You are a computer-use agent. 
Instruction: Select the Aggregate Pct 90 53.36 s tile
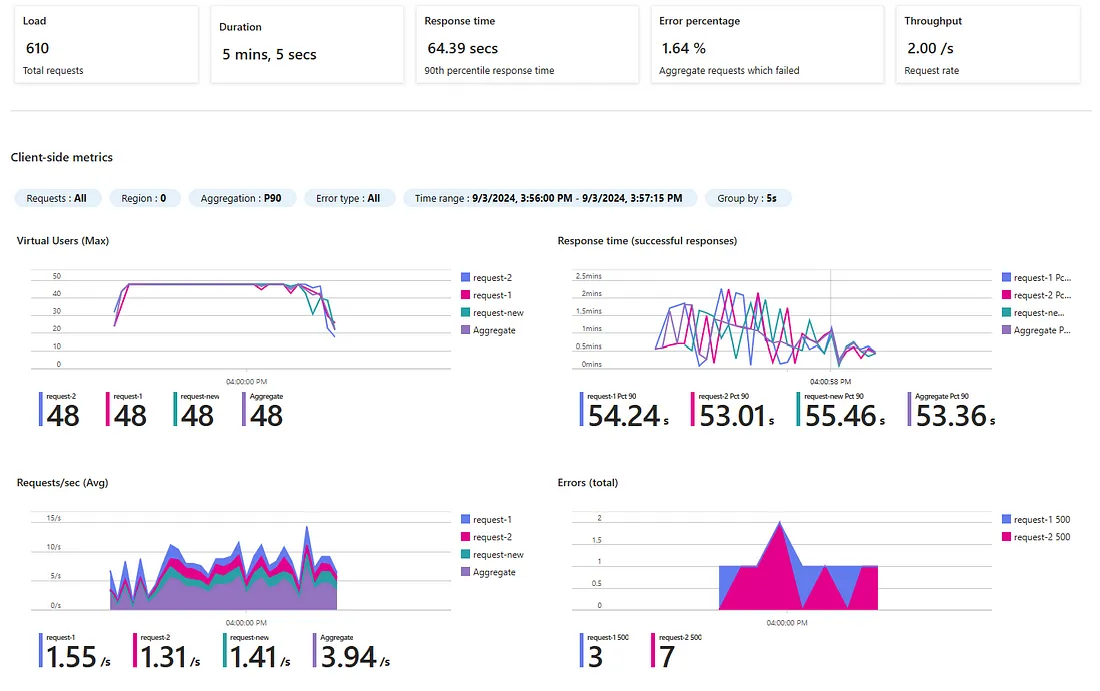(x=951, y=410)
